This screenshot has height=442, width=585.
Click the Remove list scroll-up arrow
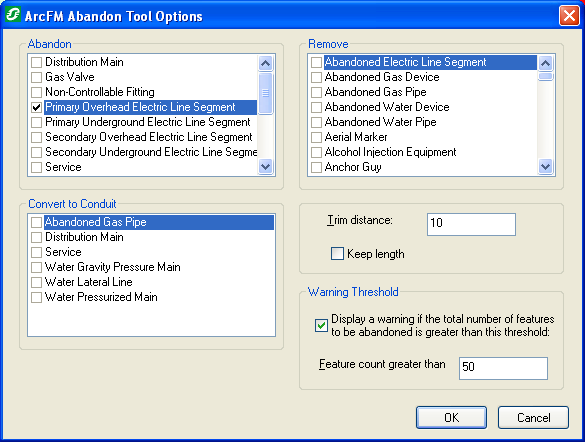(x=545, y=63)
